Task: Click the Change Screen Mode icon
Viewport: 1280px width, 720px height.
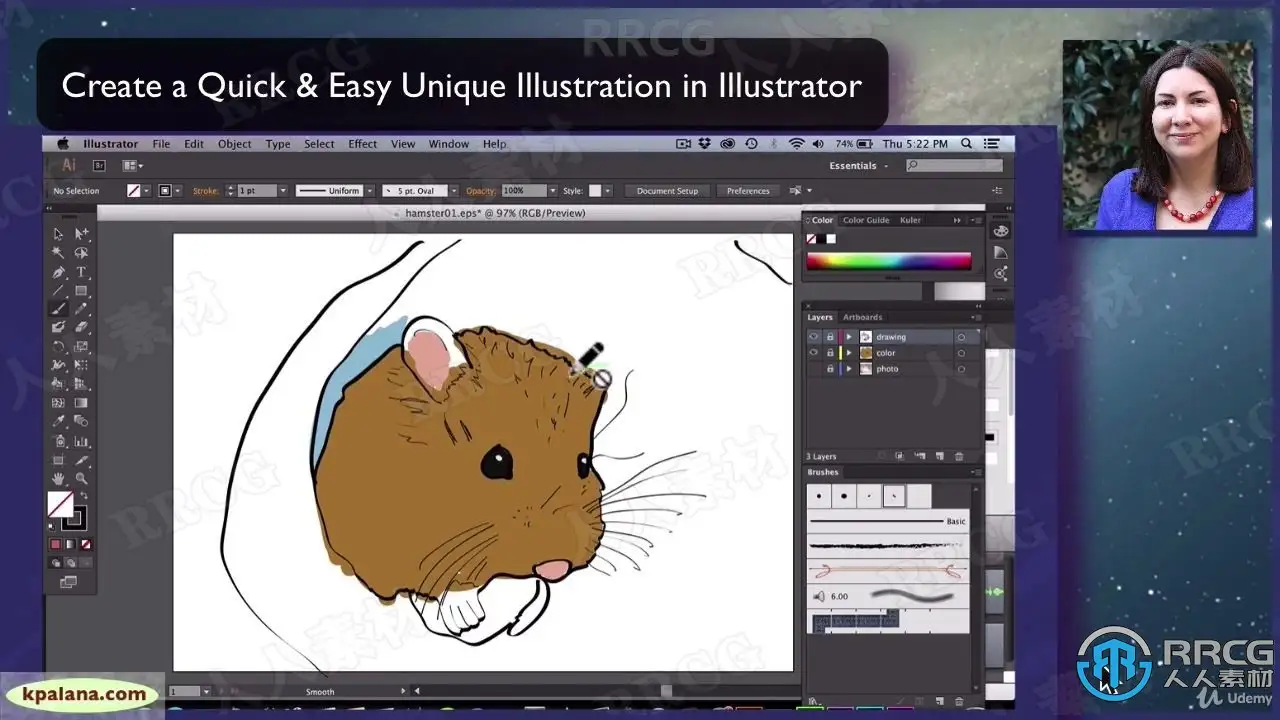Action: coord(68,581)
